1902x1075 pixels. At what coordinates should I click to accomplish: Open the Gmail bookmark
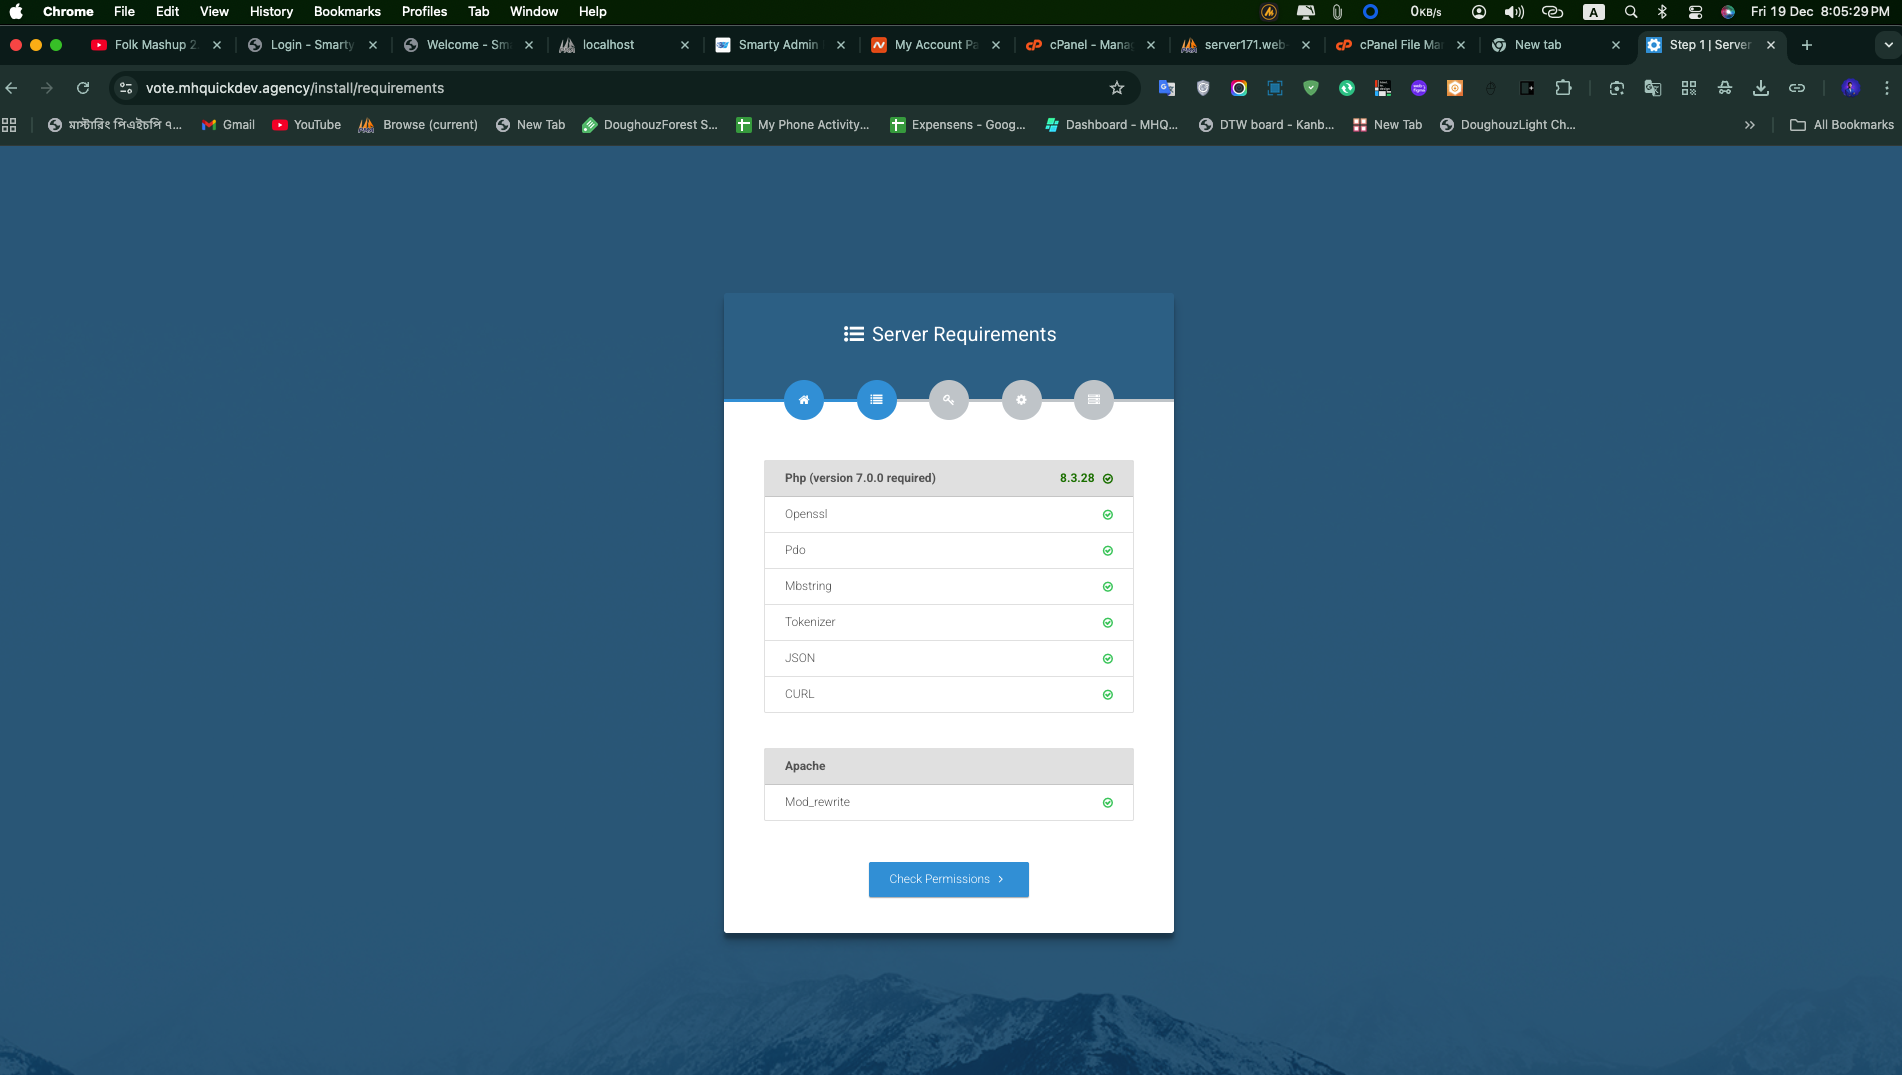[228, 125]
